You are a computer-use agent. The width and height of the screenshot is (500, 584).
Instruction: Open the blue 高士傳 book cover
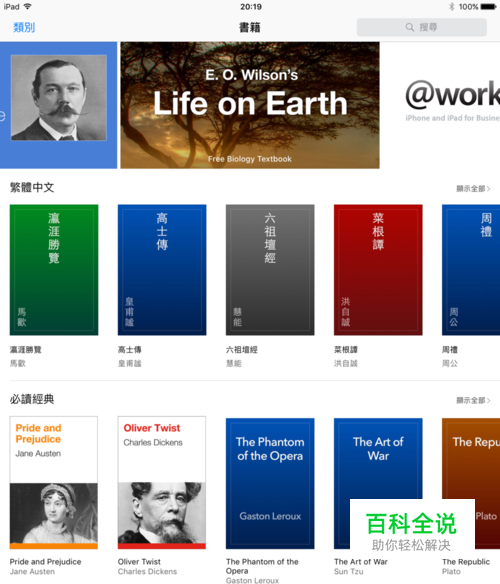click(x=162, y=270)
